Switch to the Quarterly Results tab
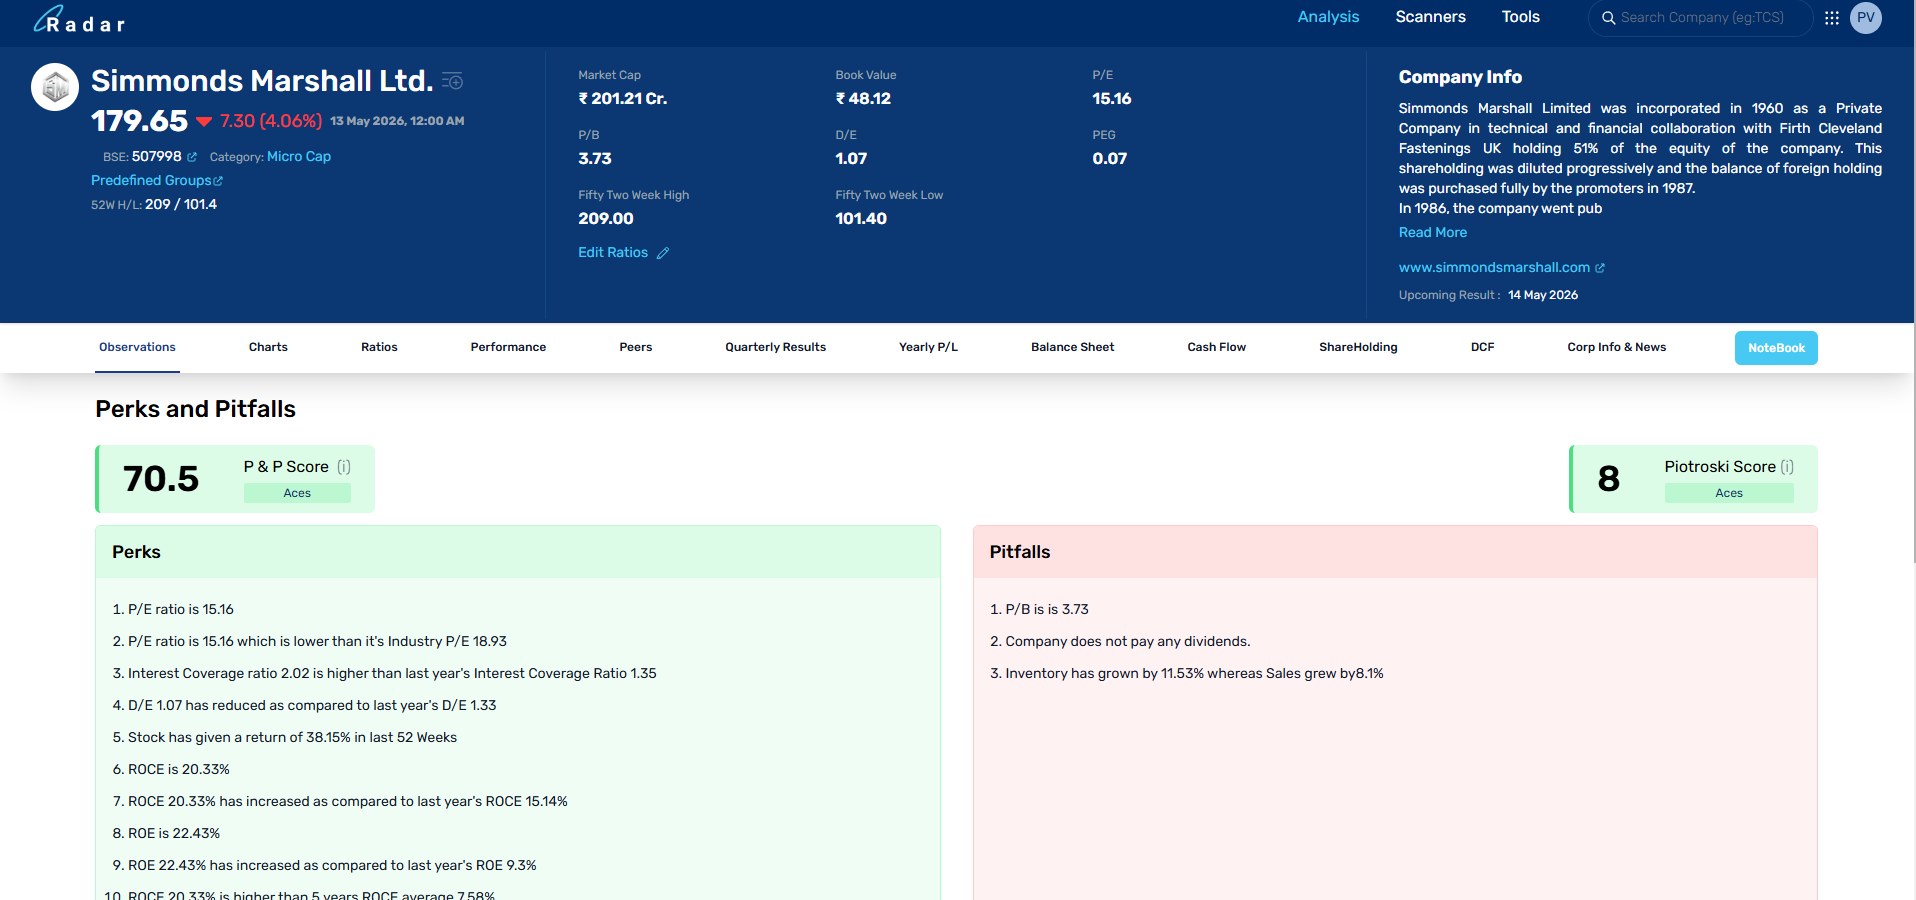Viewport: 1916px width, 900px height. [775, 347]
